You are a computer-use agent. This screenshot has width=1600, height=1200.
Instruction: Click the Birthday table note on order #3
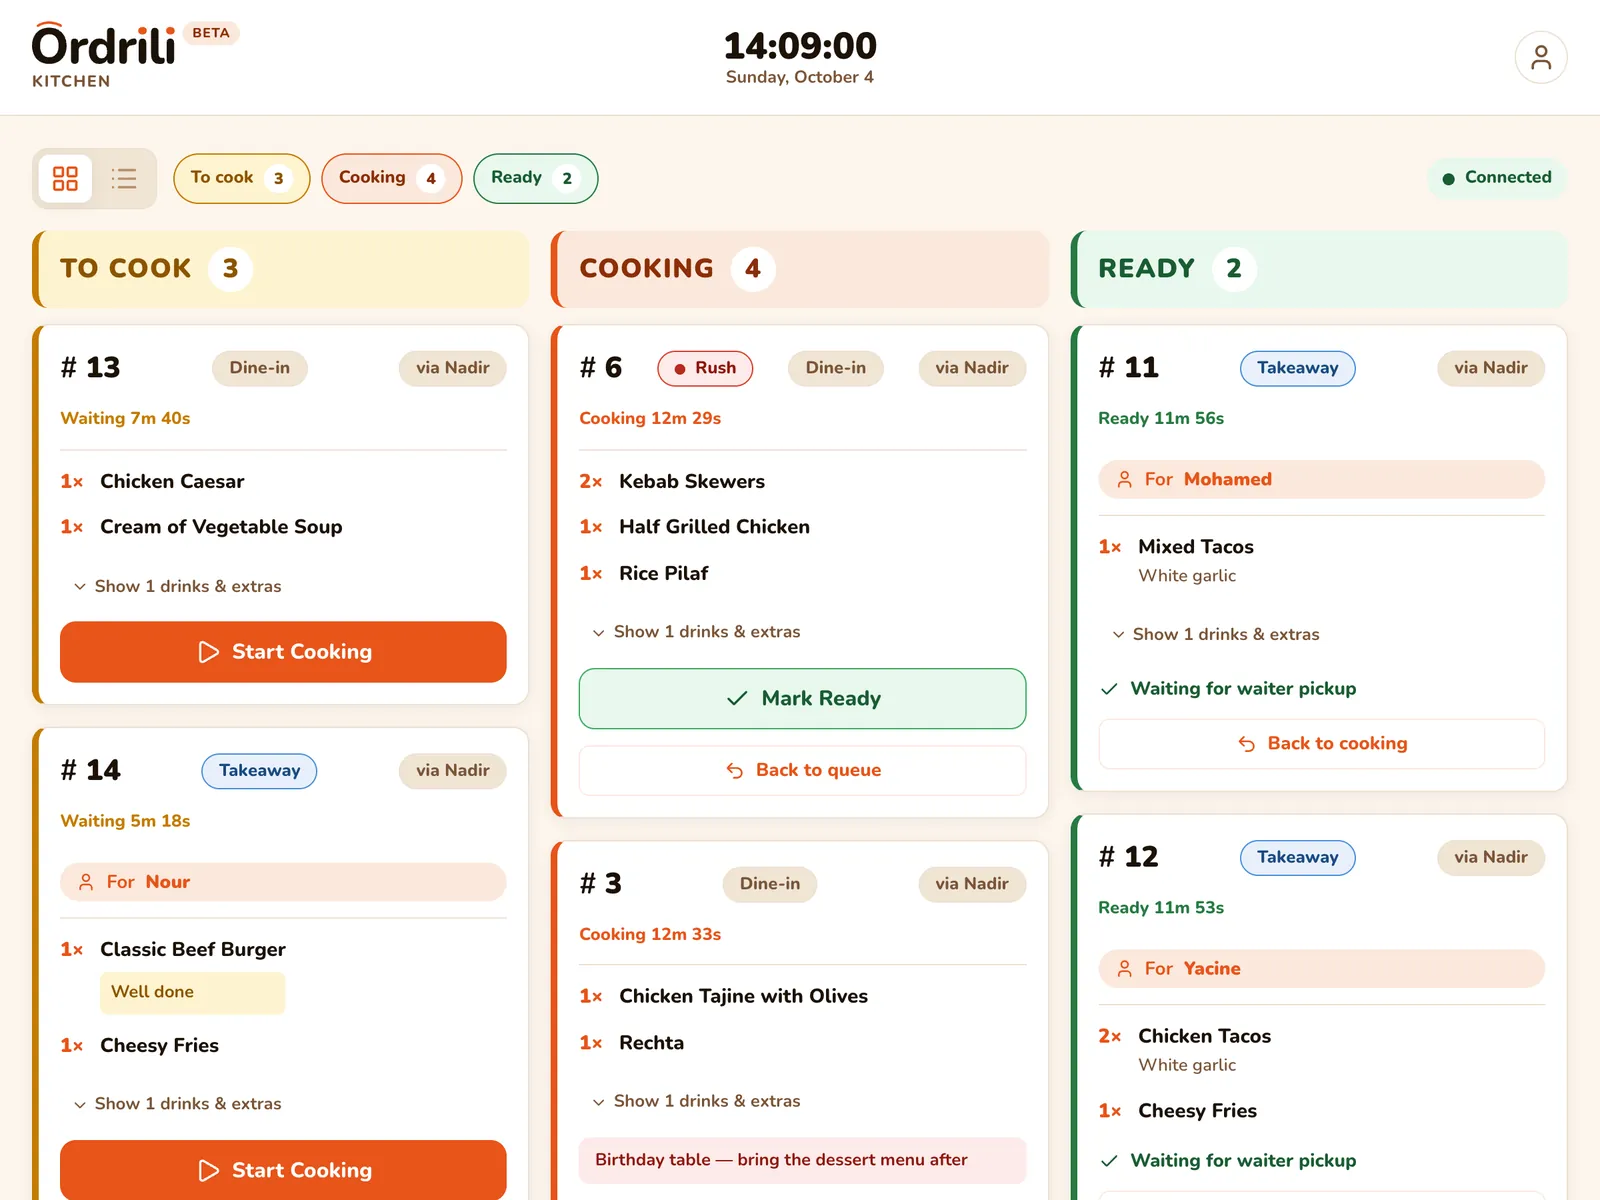[802, 1160]
